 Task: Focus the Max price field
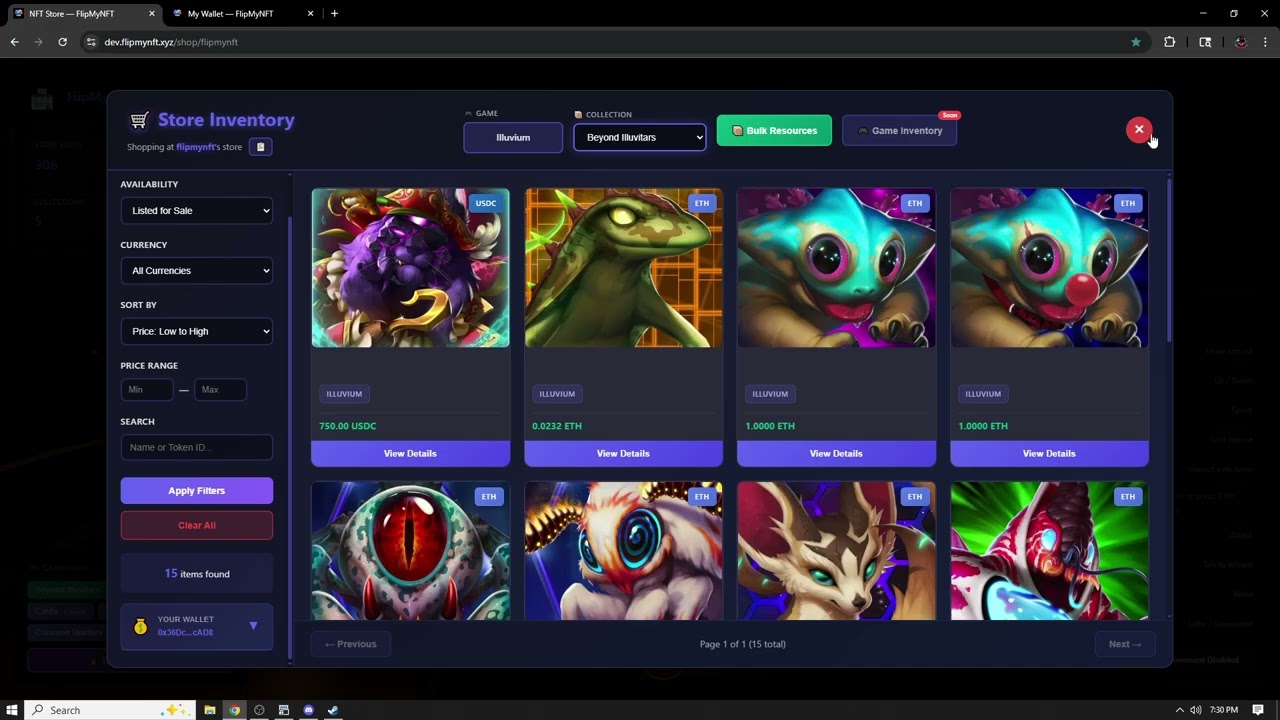pos(220,390)
